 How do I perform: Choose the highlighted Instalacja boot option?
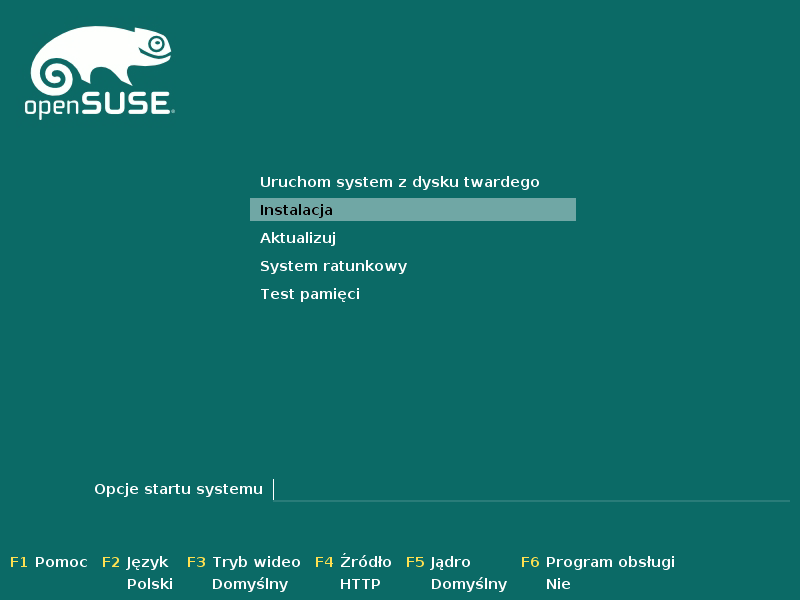point(412,210)
